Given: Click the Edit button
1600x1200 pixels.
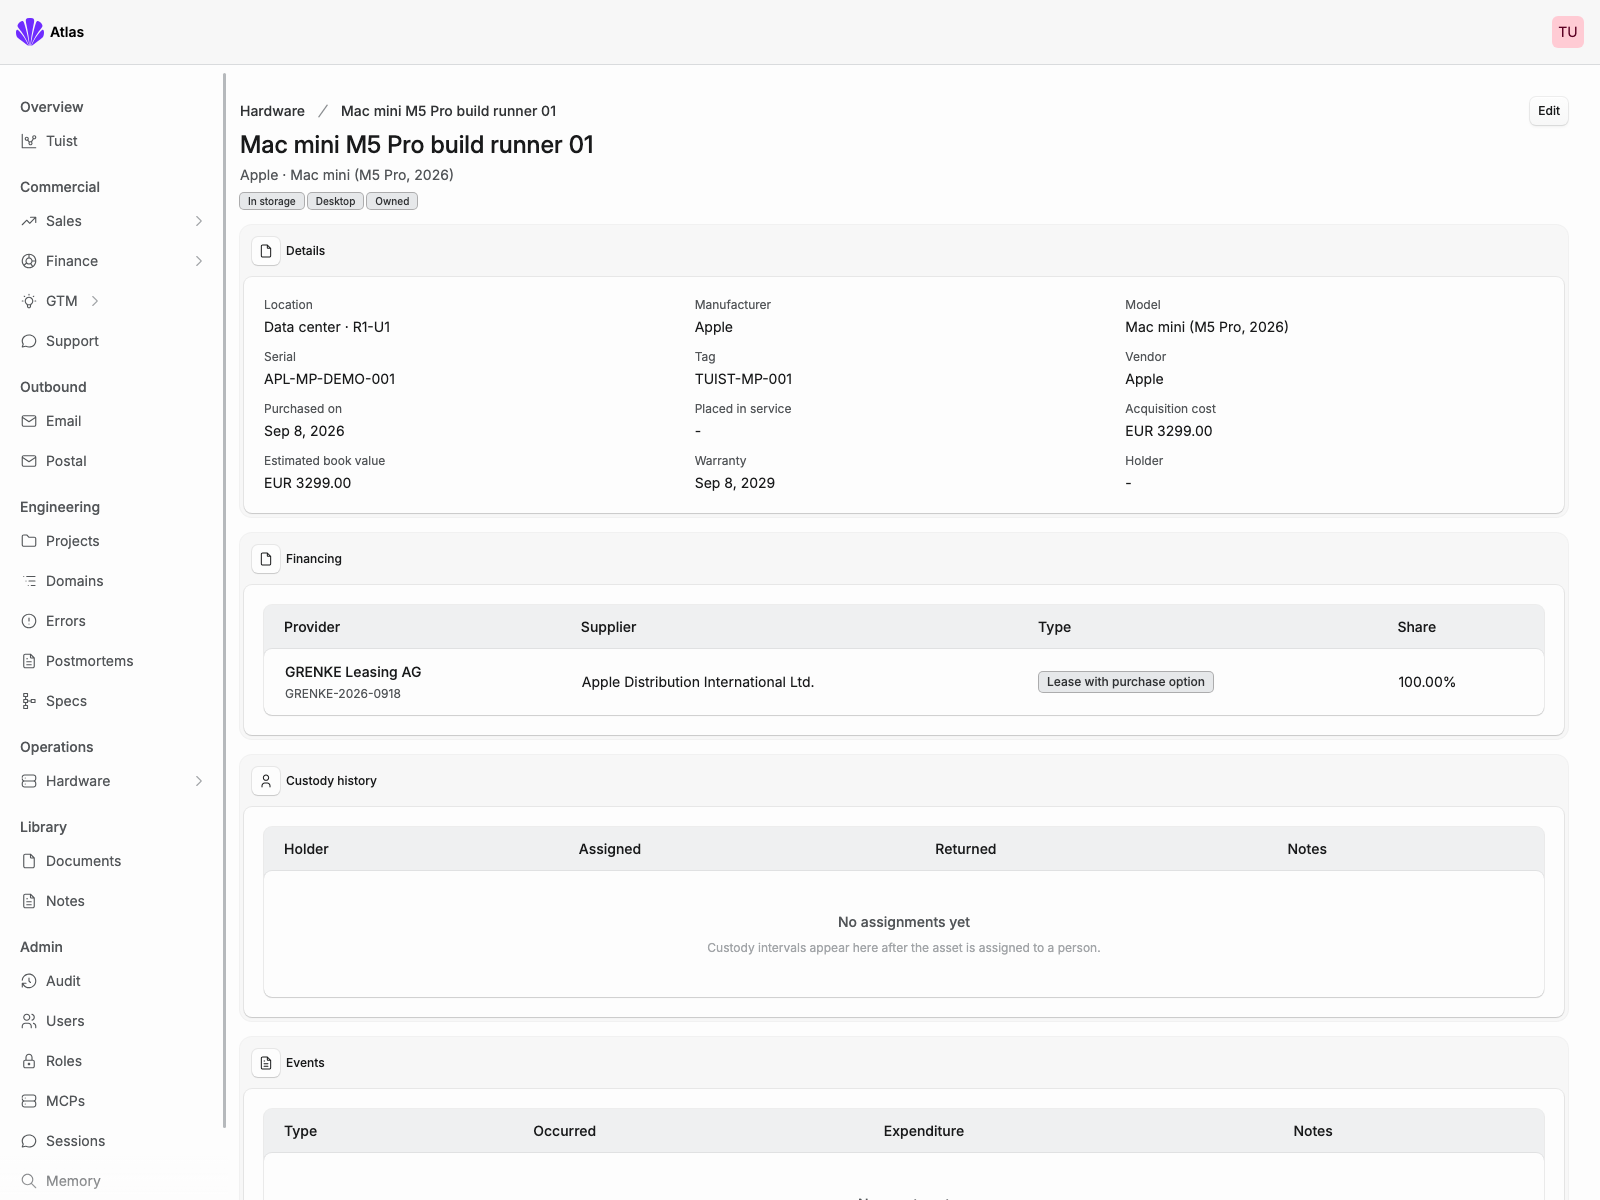Looking at the screenshot, I should tap(1549, 111).
